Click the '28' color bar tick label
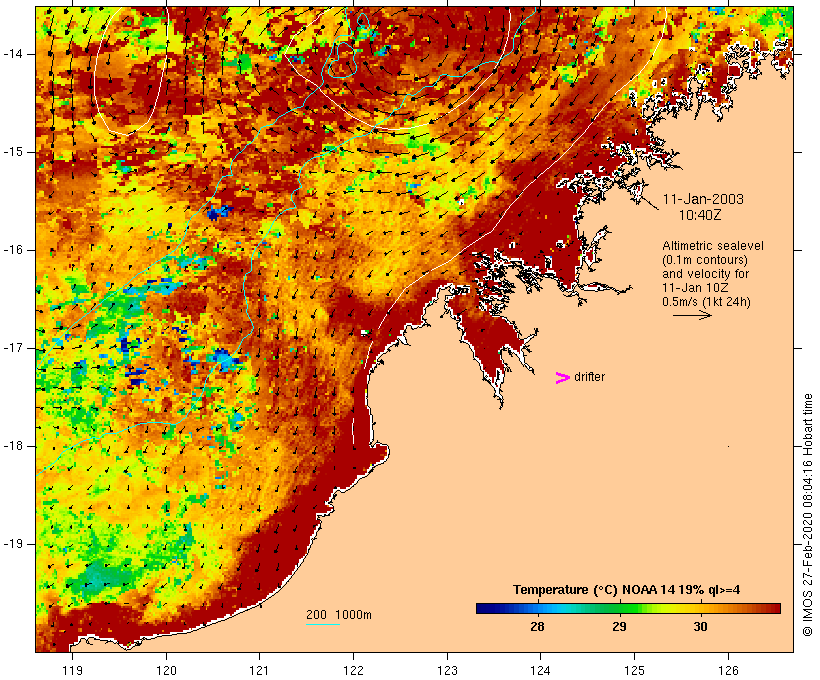 tap(537, 627)
